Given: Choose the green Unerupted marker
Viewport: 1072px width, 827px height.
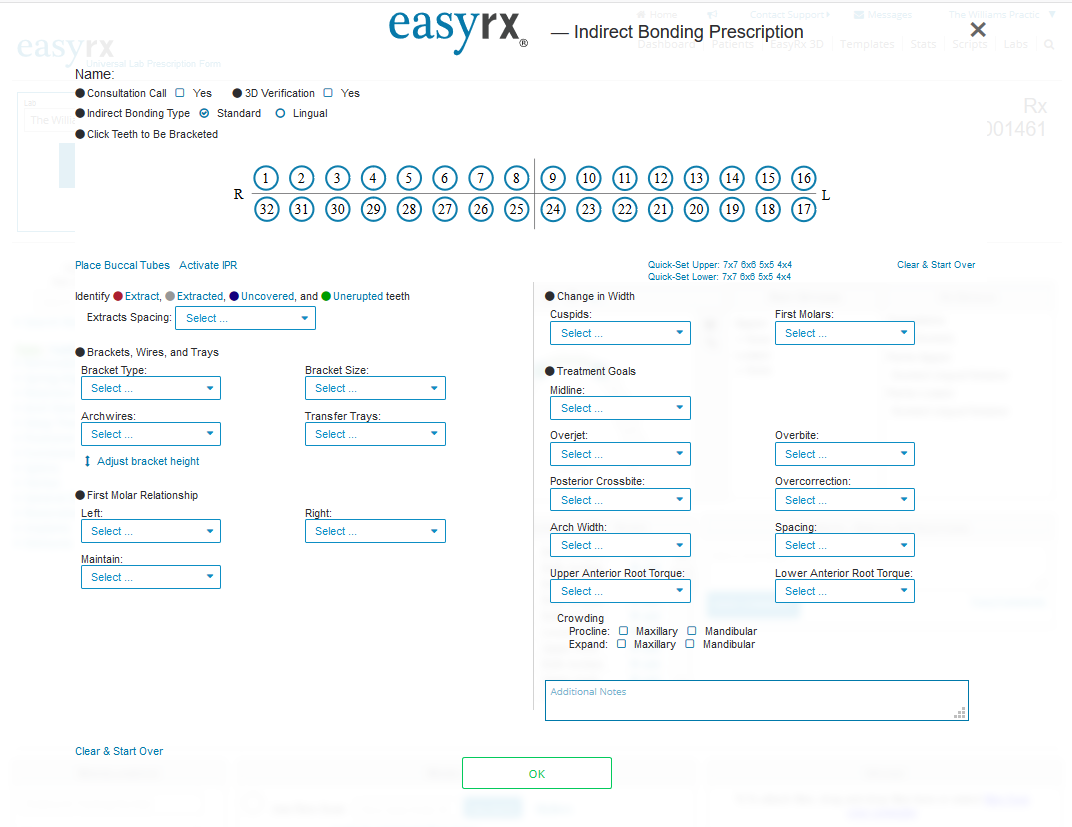Looking at the screenshot, I should tap(326, 296).
